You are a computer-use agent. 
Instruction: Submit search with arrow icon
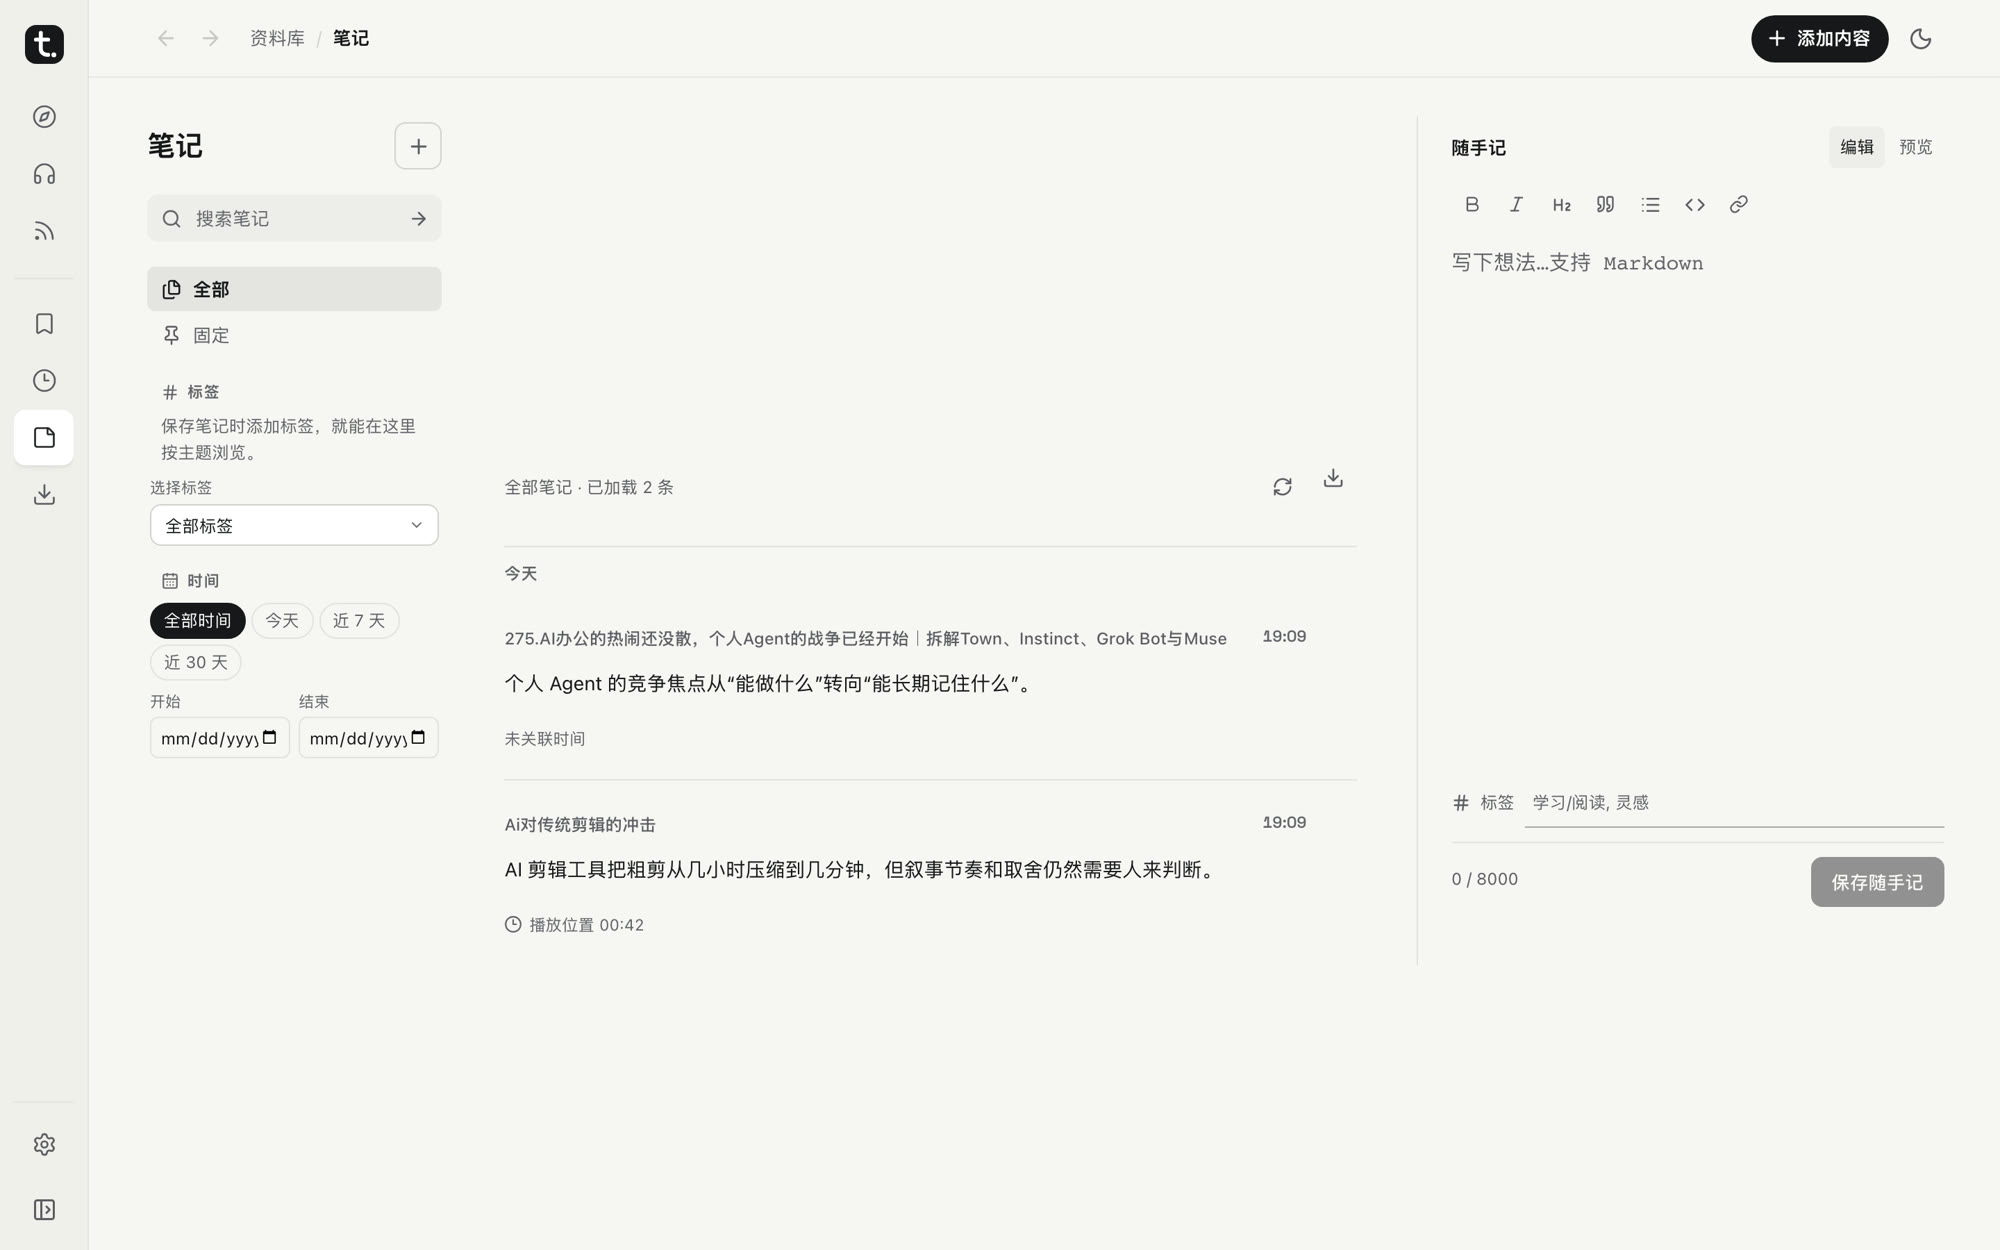pyautogui.click(x=419, y=218)
